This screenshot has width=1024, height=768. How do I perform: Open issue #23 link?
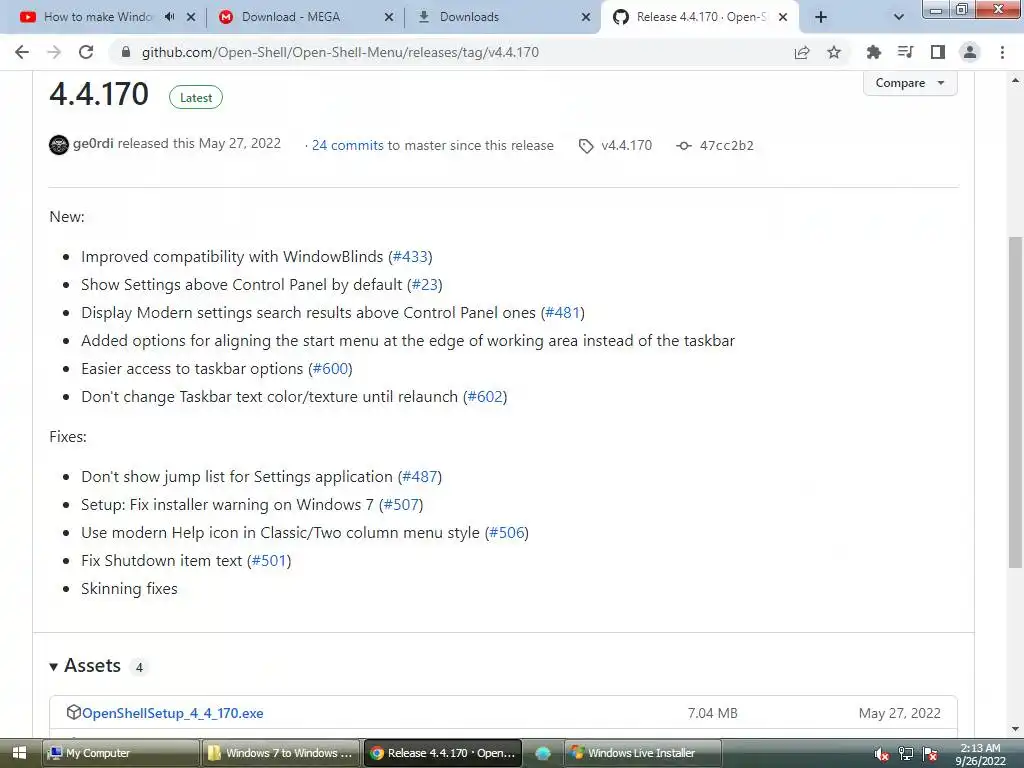coord(424,285)
